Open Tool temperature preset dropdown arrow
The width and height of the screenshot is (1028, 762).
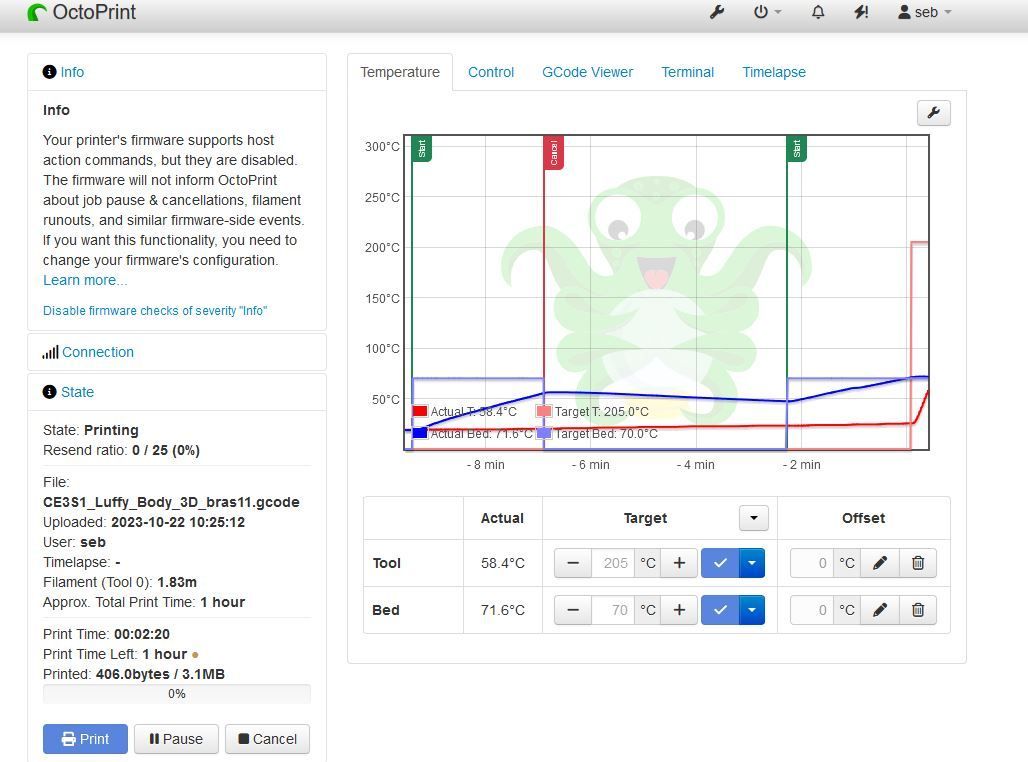coord(752,563)
